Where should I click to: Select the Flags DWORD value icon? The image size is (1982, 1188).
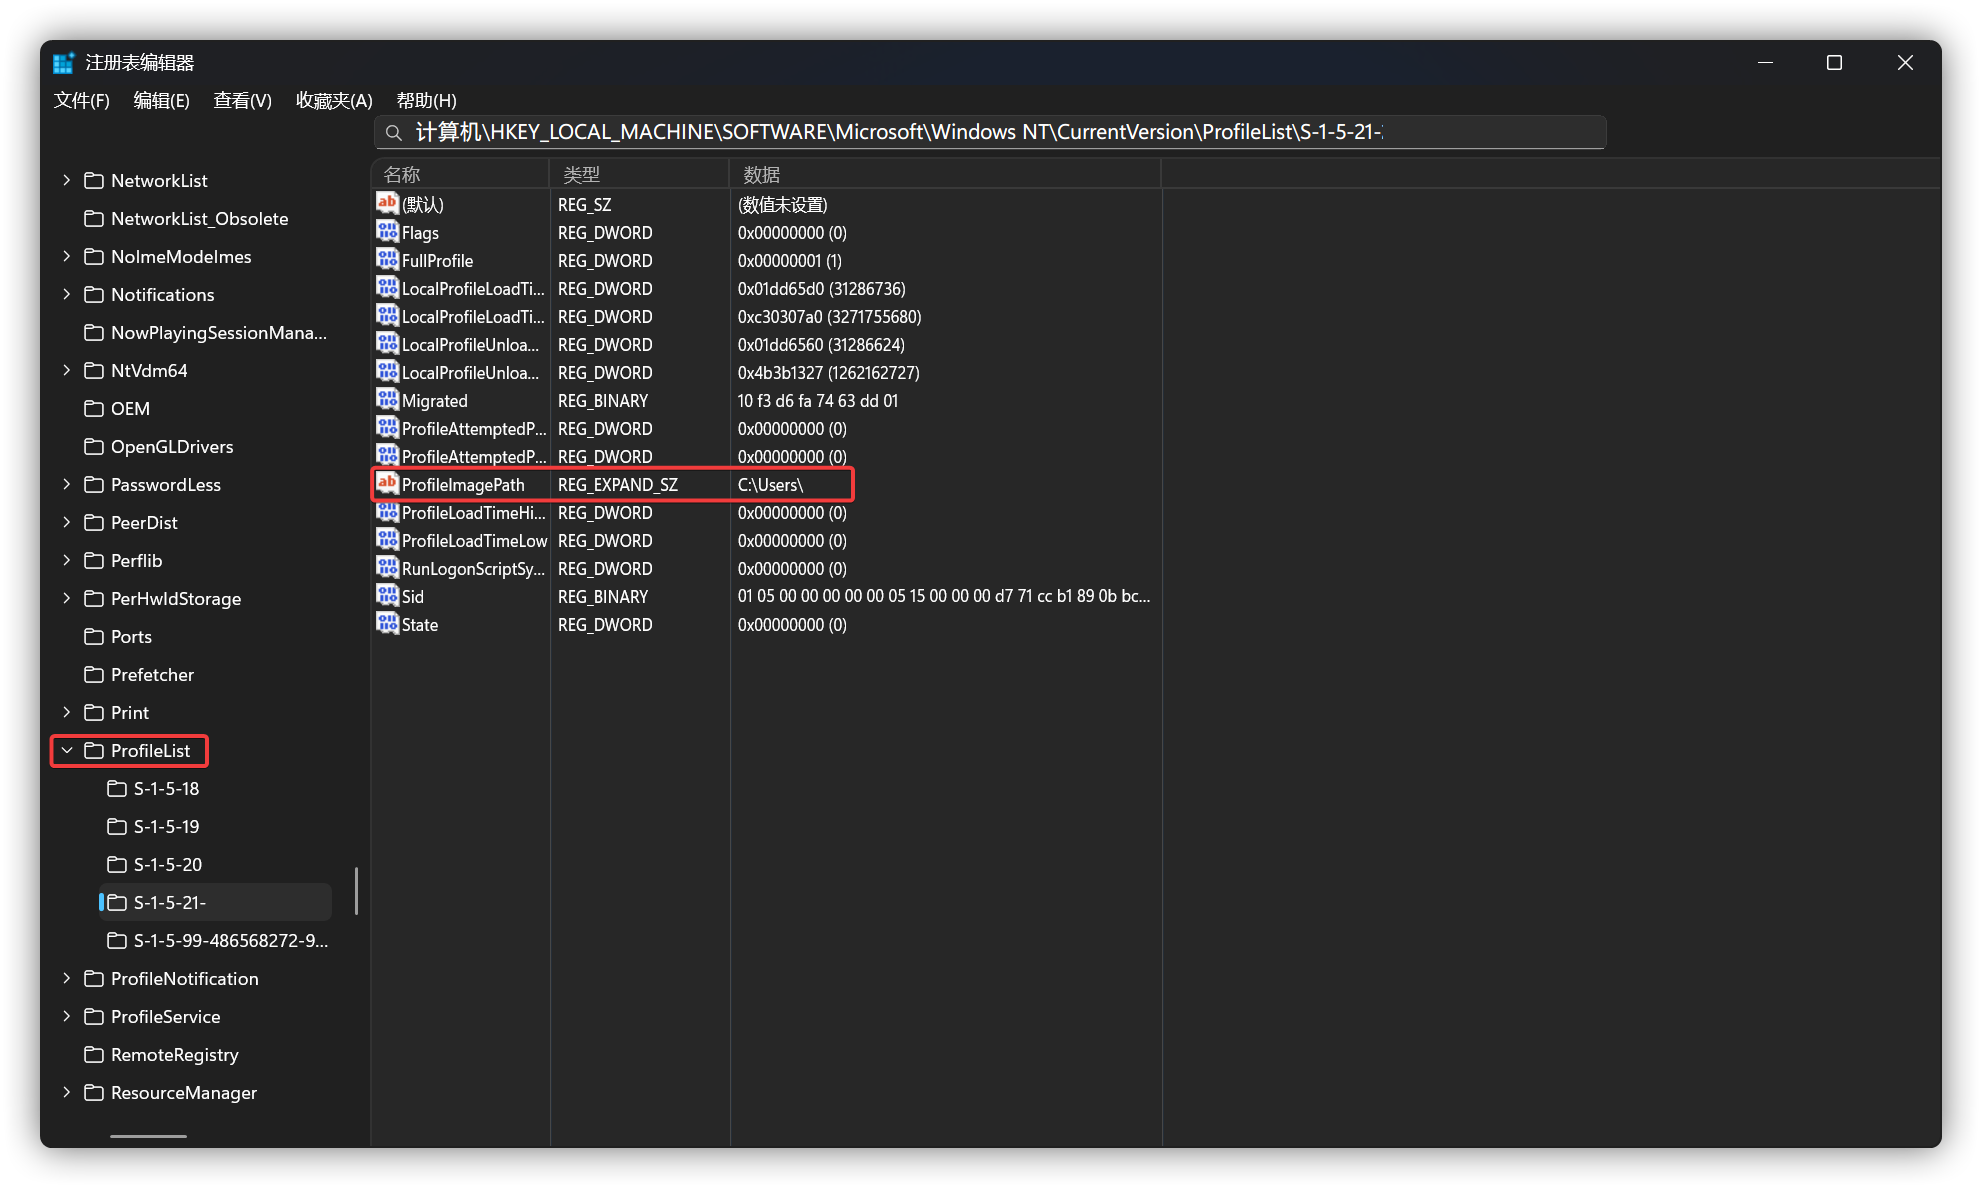387,231
